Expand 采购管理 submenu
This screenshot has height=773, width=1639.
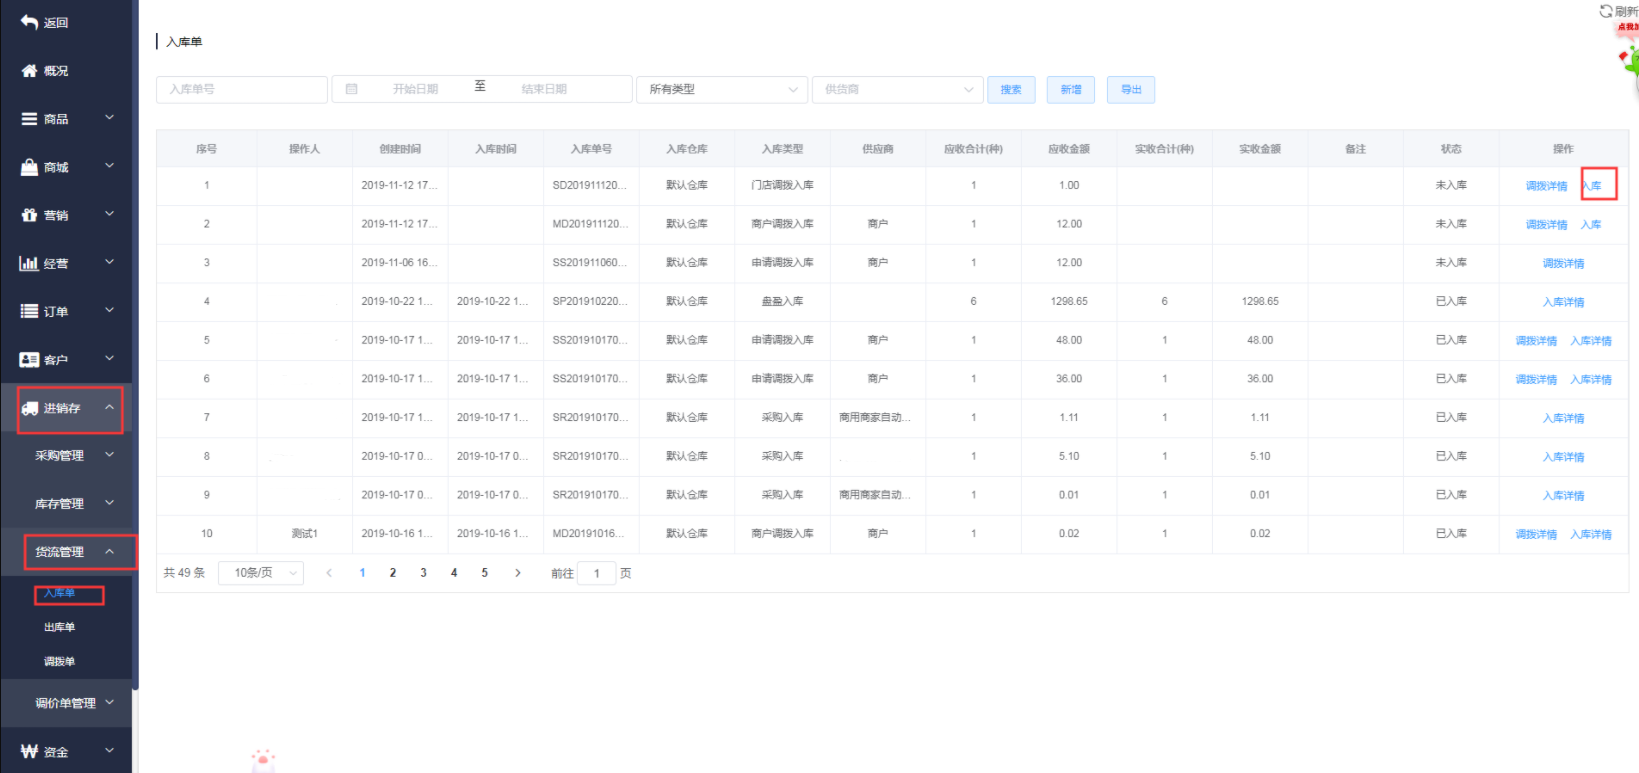coord(67,455)
